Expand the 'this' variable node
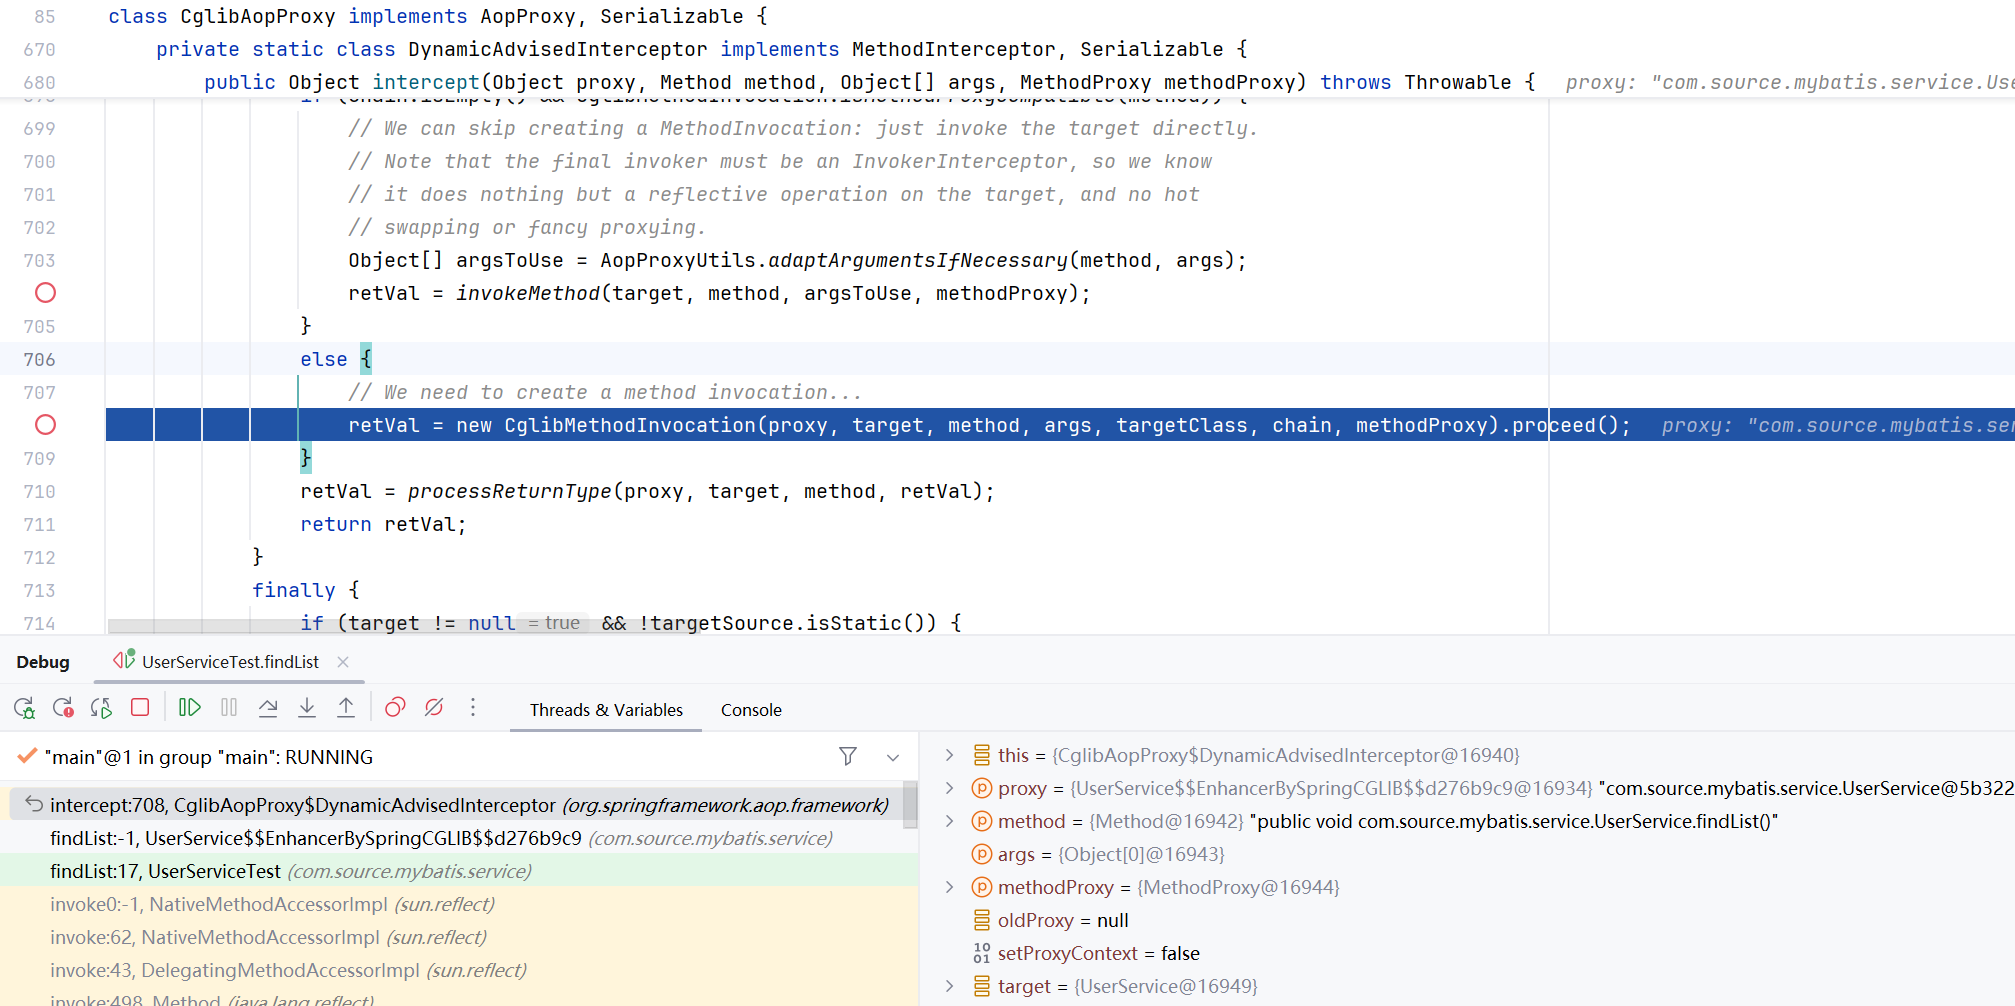2015x1006 pixels. coord(950,755)
